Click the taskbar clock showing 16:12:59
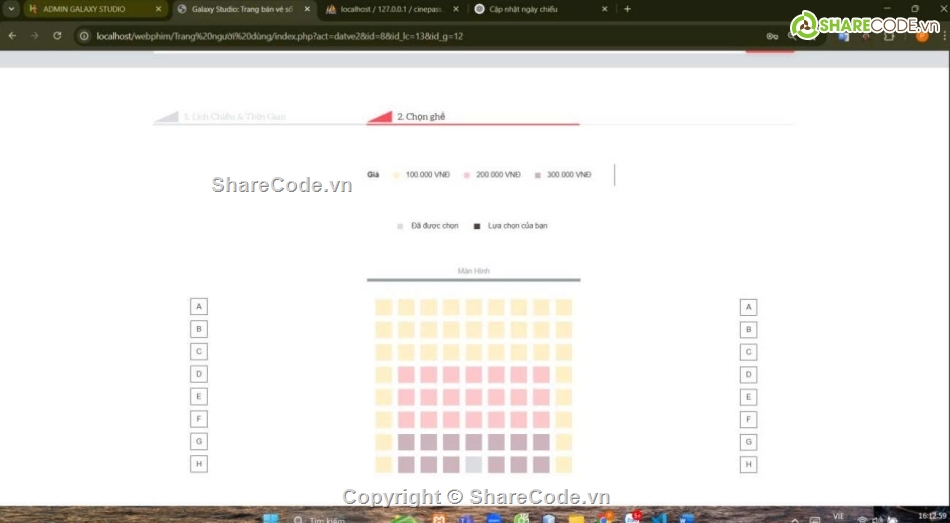Screen dimensions: 950x523 coord(932,516)
